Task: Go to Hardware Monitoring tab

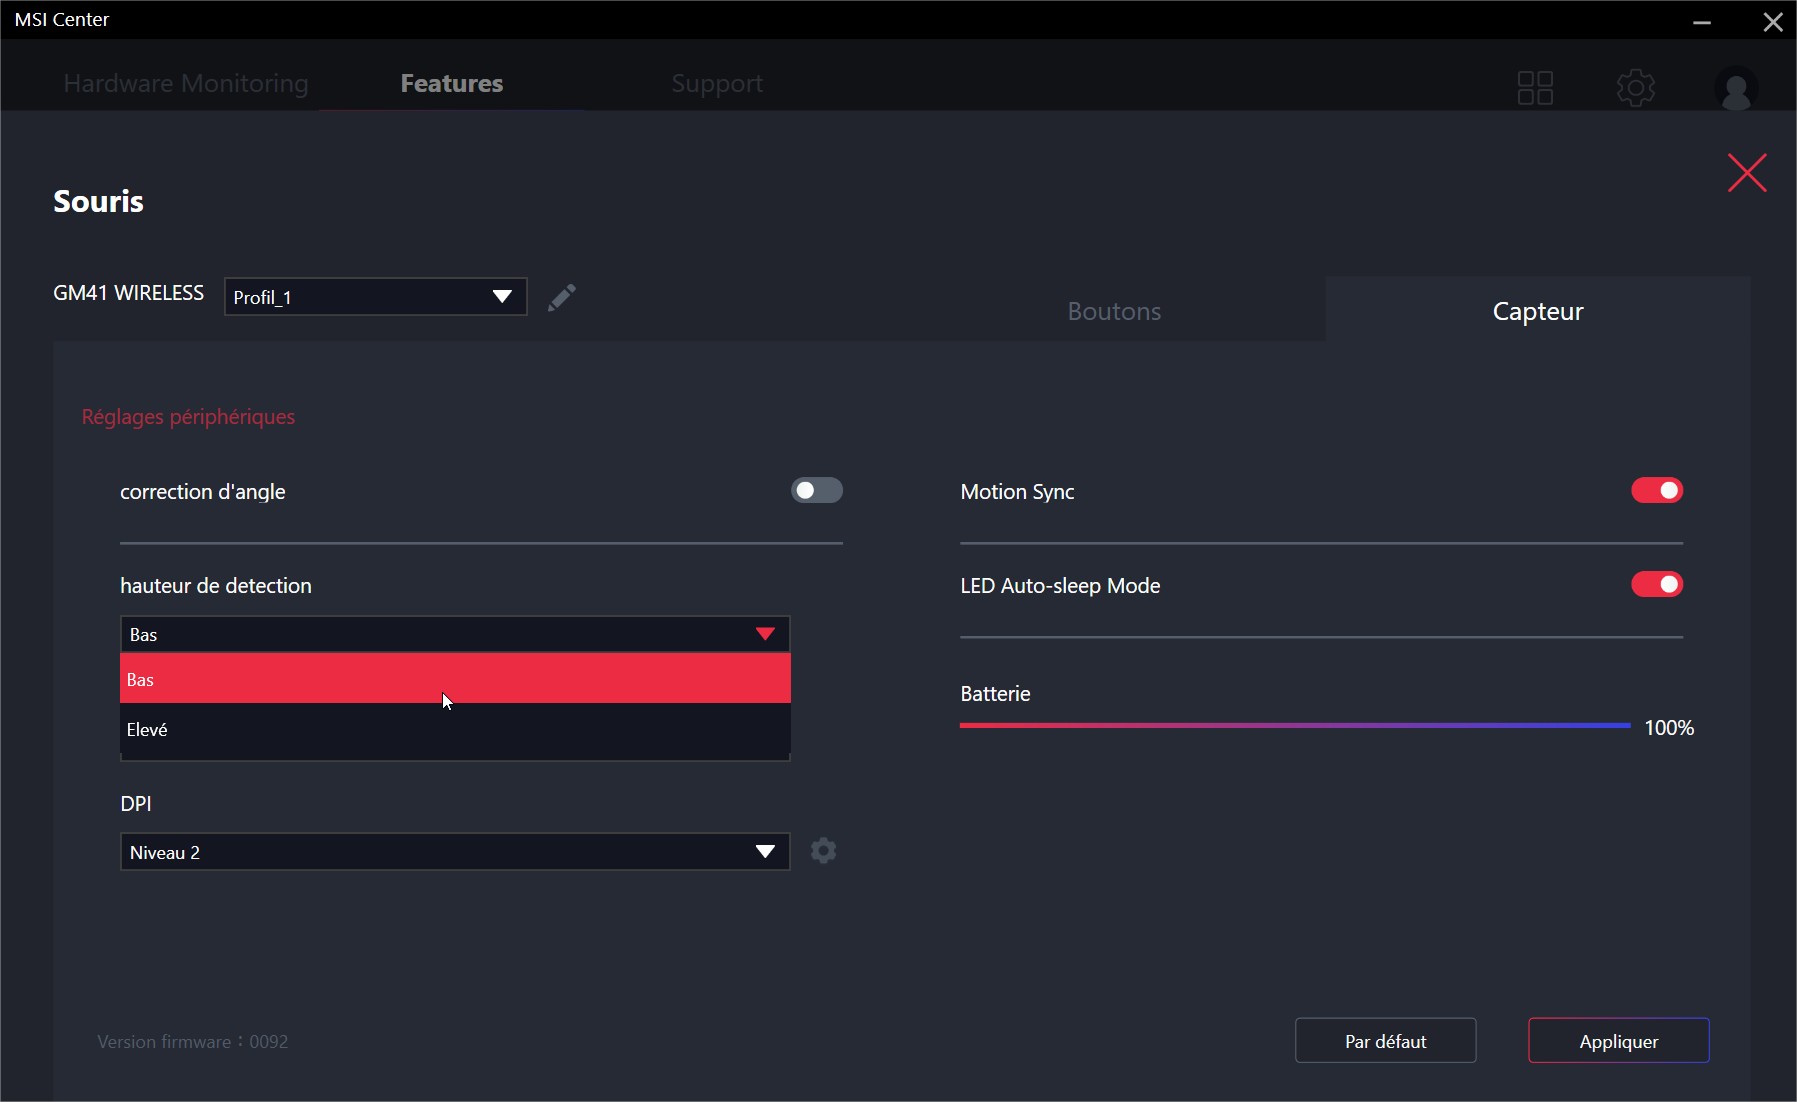Action: point(186,84)
